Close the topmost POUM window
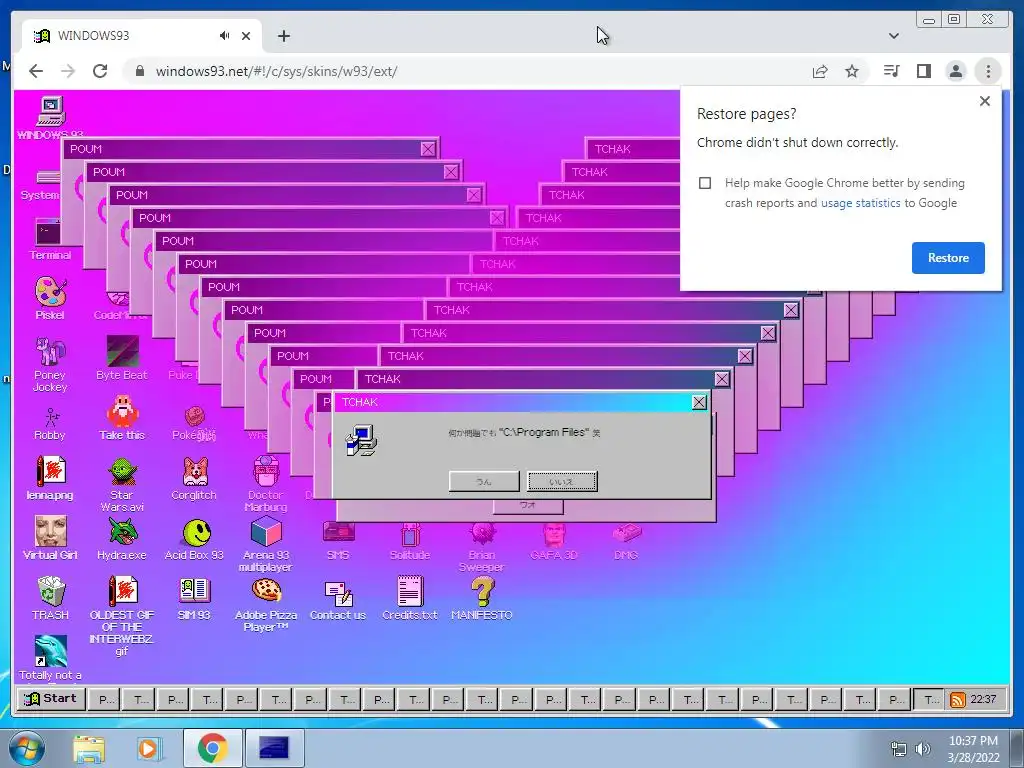The width and height of the screenshot is (1024, 768). (x=428, y=149)
